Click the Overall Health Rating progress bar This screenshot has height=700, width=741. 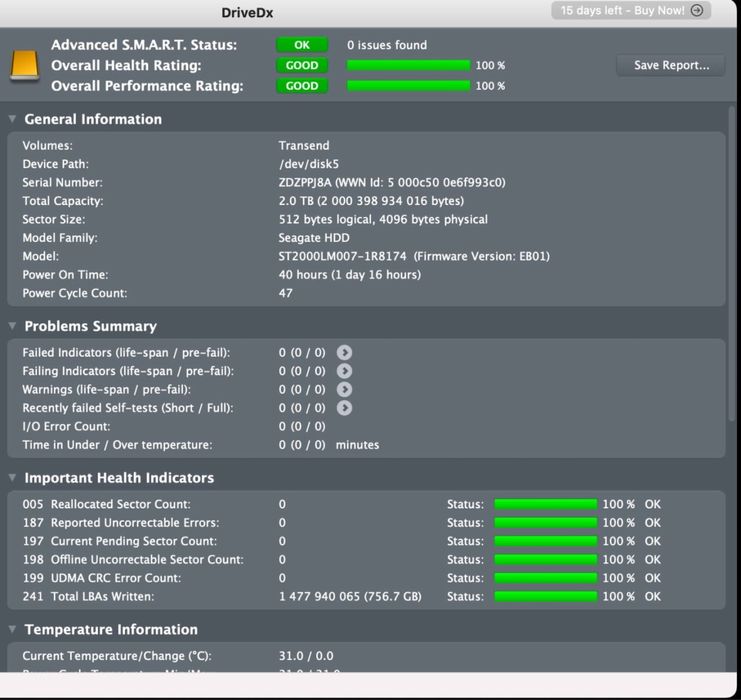tap(408, 65)
